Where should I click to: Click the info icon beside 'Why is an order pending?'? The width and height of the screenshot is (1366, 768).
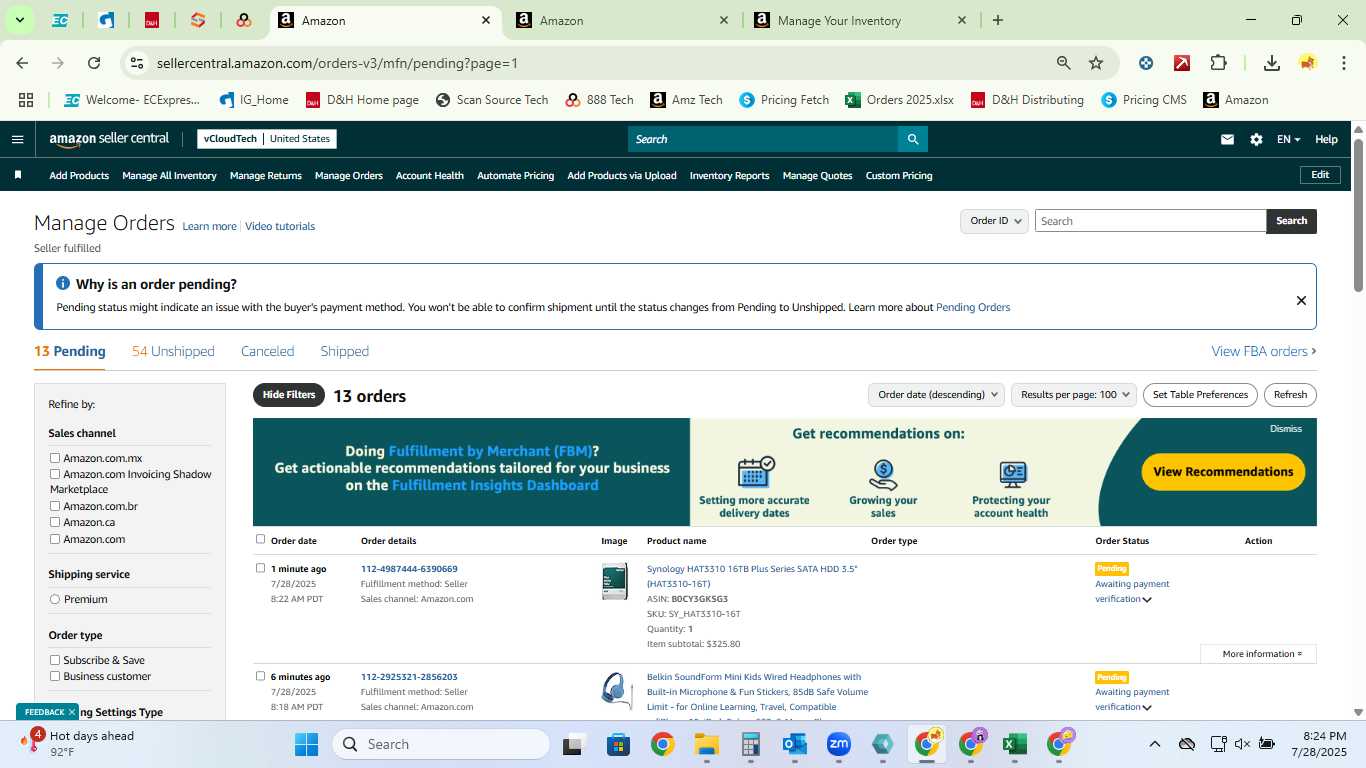(x=63, y=284)
